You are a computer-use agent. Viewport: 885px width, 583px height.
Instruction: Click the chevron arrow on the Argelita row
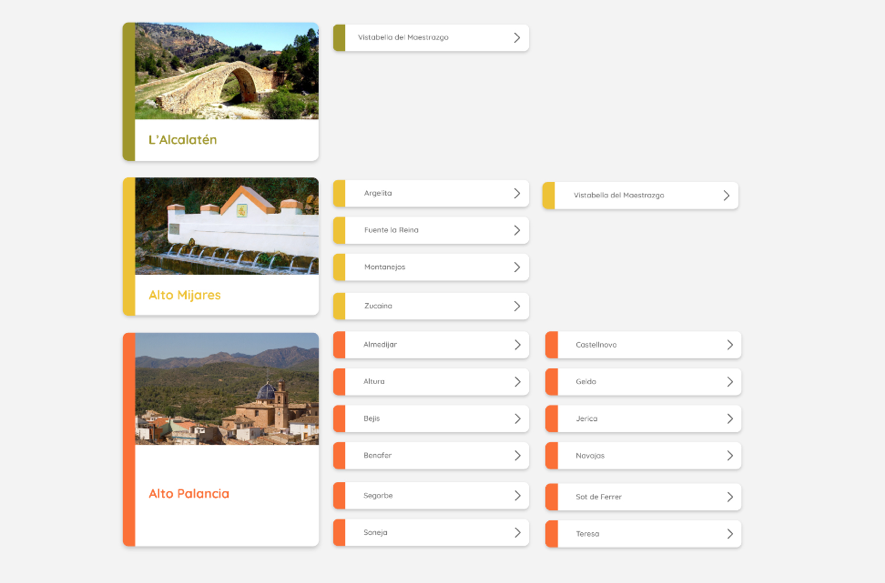pyautogui.click(x=517, y=194)
